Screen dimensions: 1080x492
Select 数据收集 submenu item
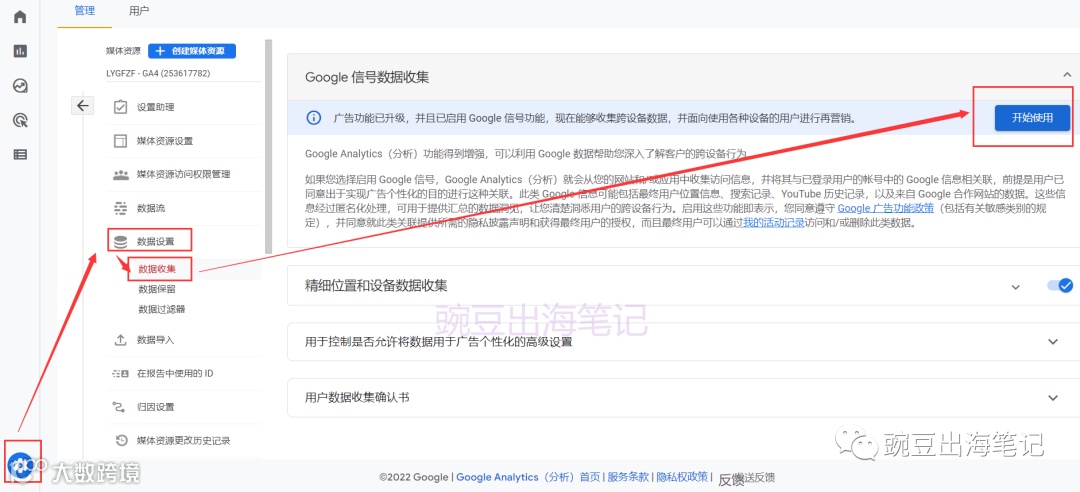pos(156,269)
